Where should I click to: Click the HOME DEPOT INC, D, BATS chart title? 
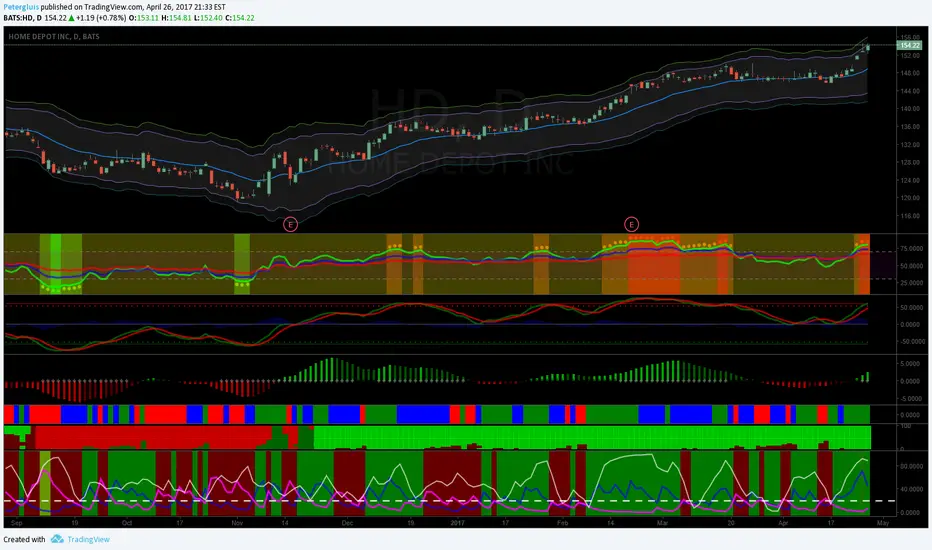coord(54,36)
